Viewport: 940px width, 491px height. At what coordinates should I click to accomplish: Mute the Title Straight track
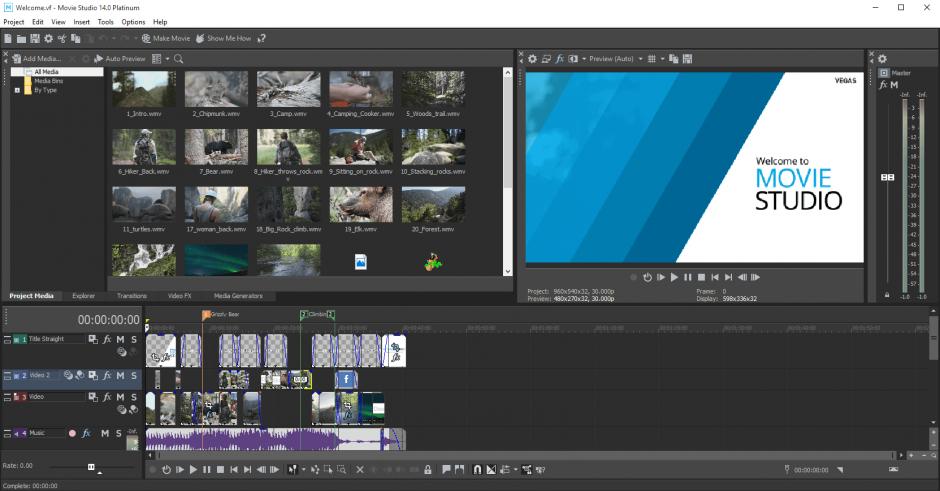click(120, 339)
